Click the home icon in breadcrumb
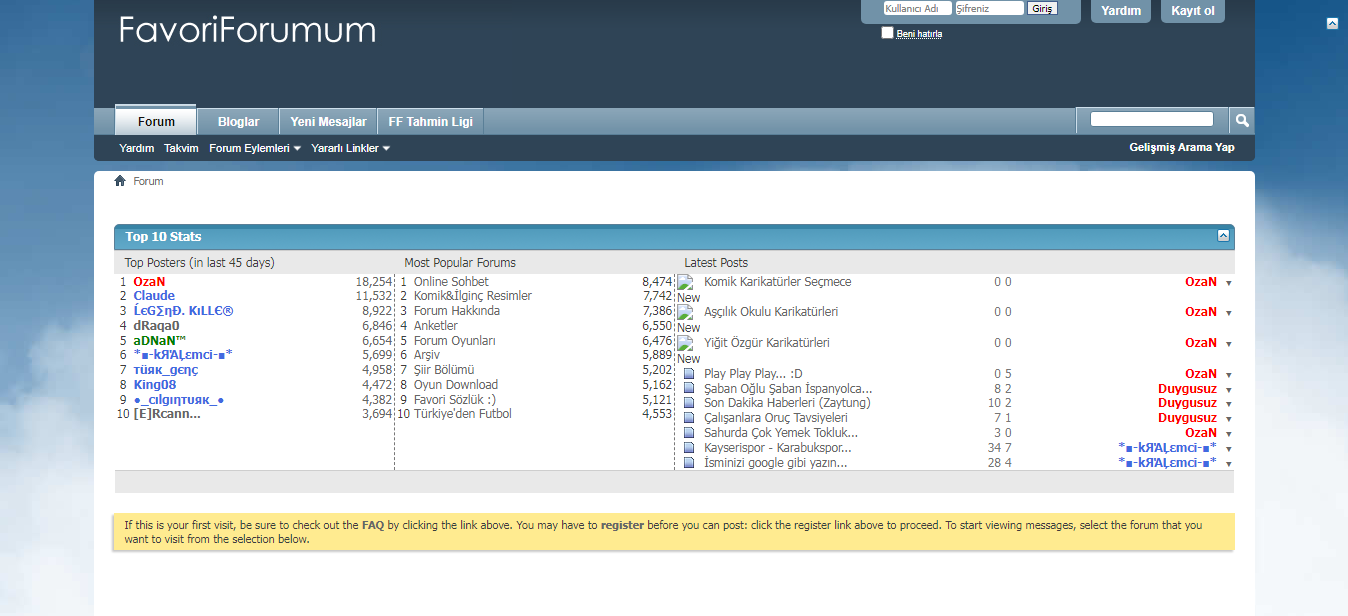Image resolution: width=1348 pixels, height=616 pixels. coord(120,181)
